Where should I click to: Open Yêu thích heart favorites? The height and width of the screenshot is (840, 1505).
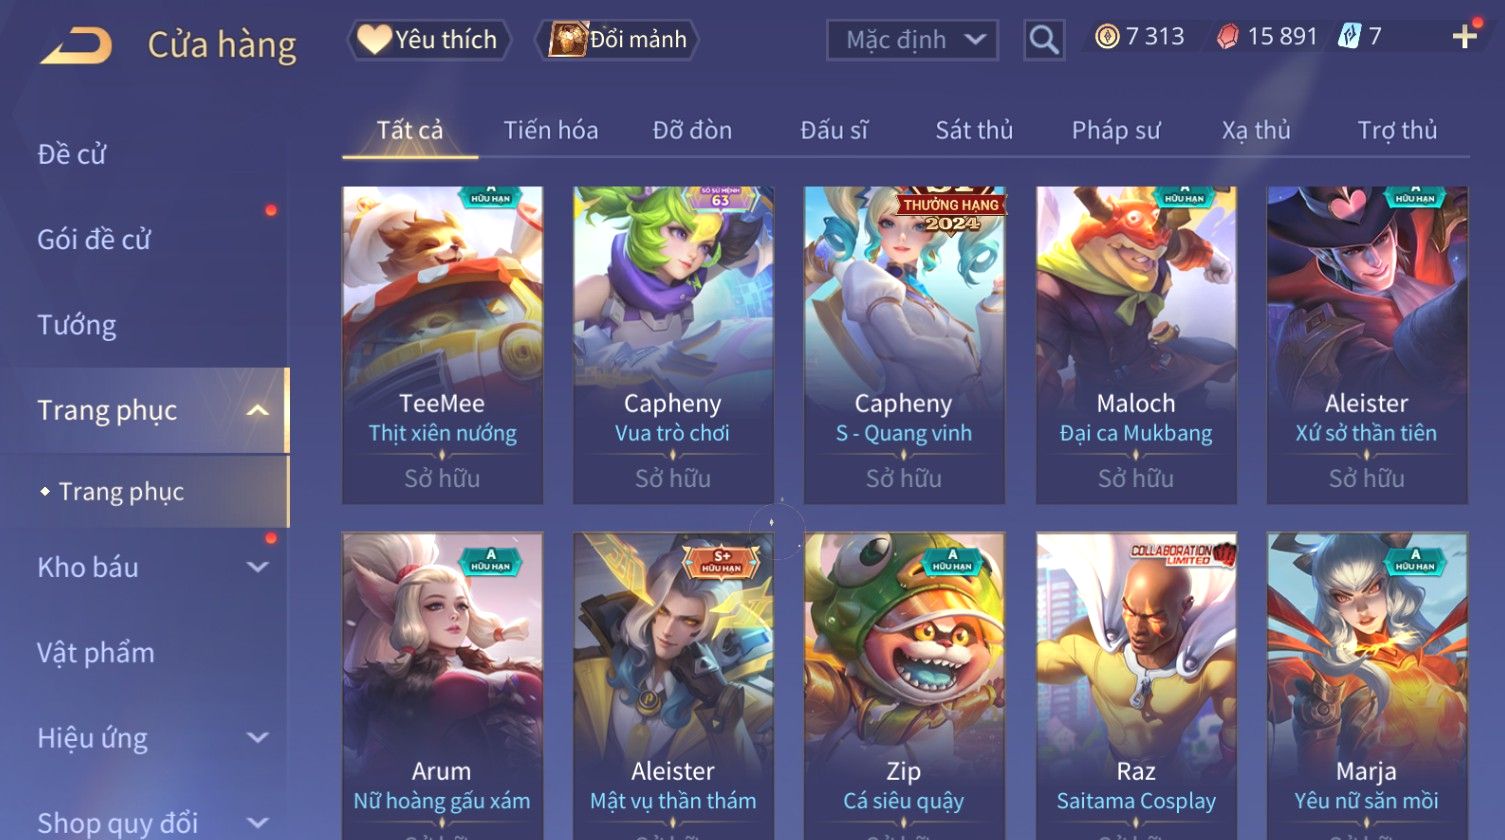pyautogui.click(x=428, y=40)
